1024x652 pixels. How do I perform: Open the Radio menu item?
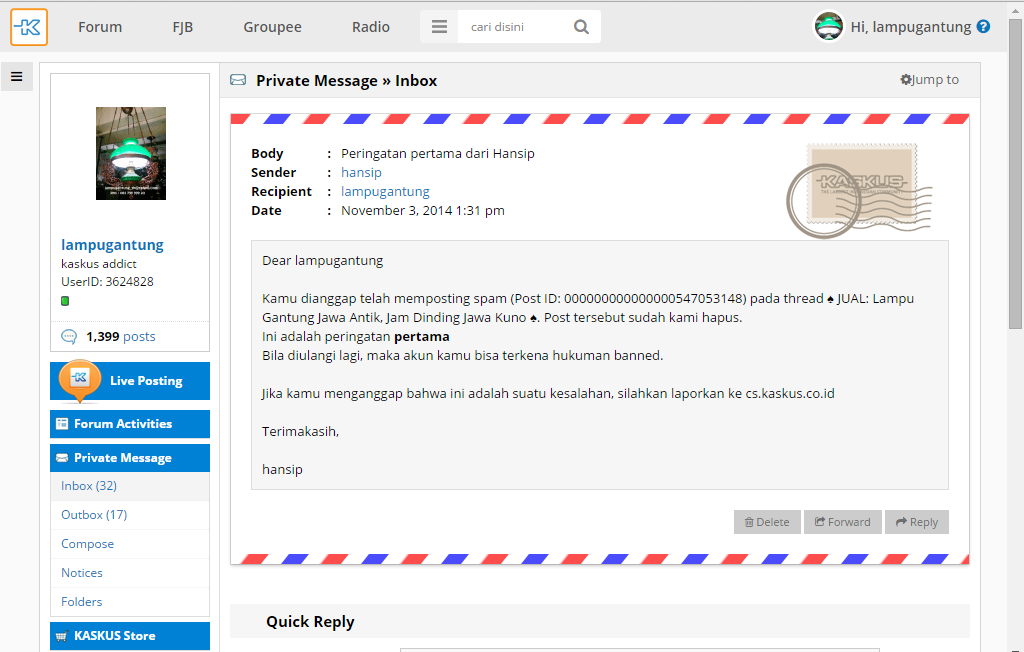pos(371,27)
